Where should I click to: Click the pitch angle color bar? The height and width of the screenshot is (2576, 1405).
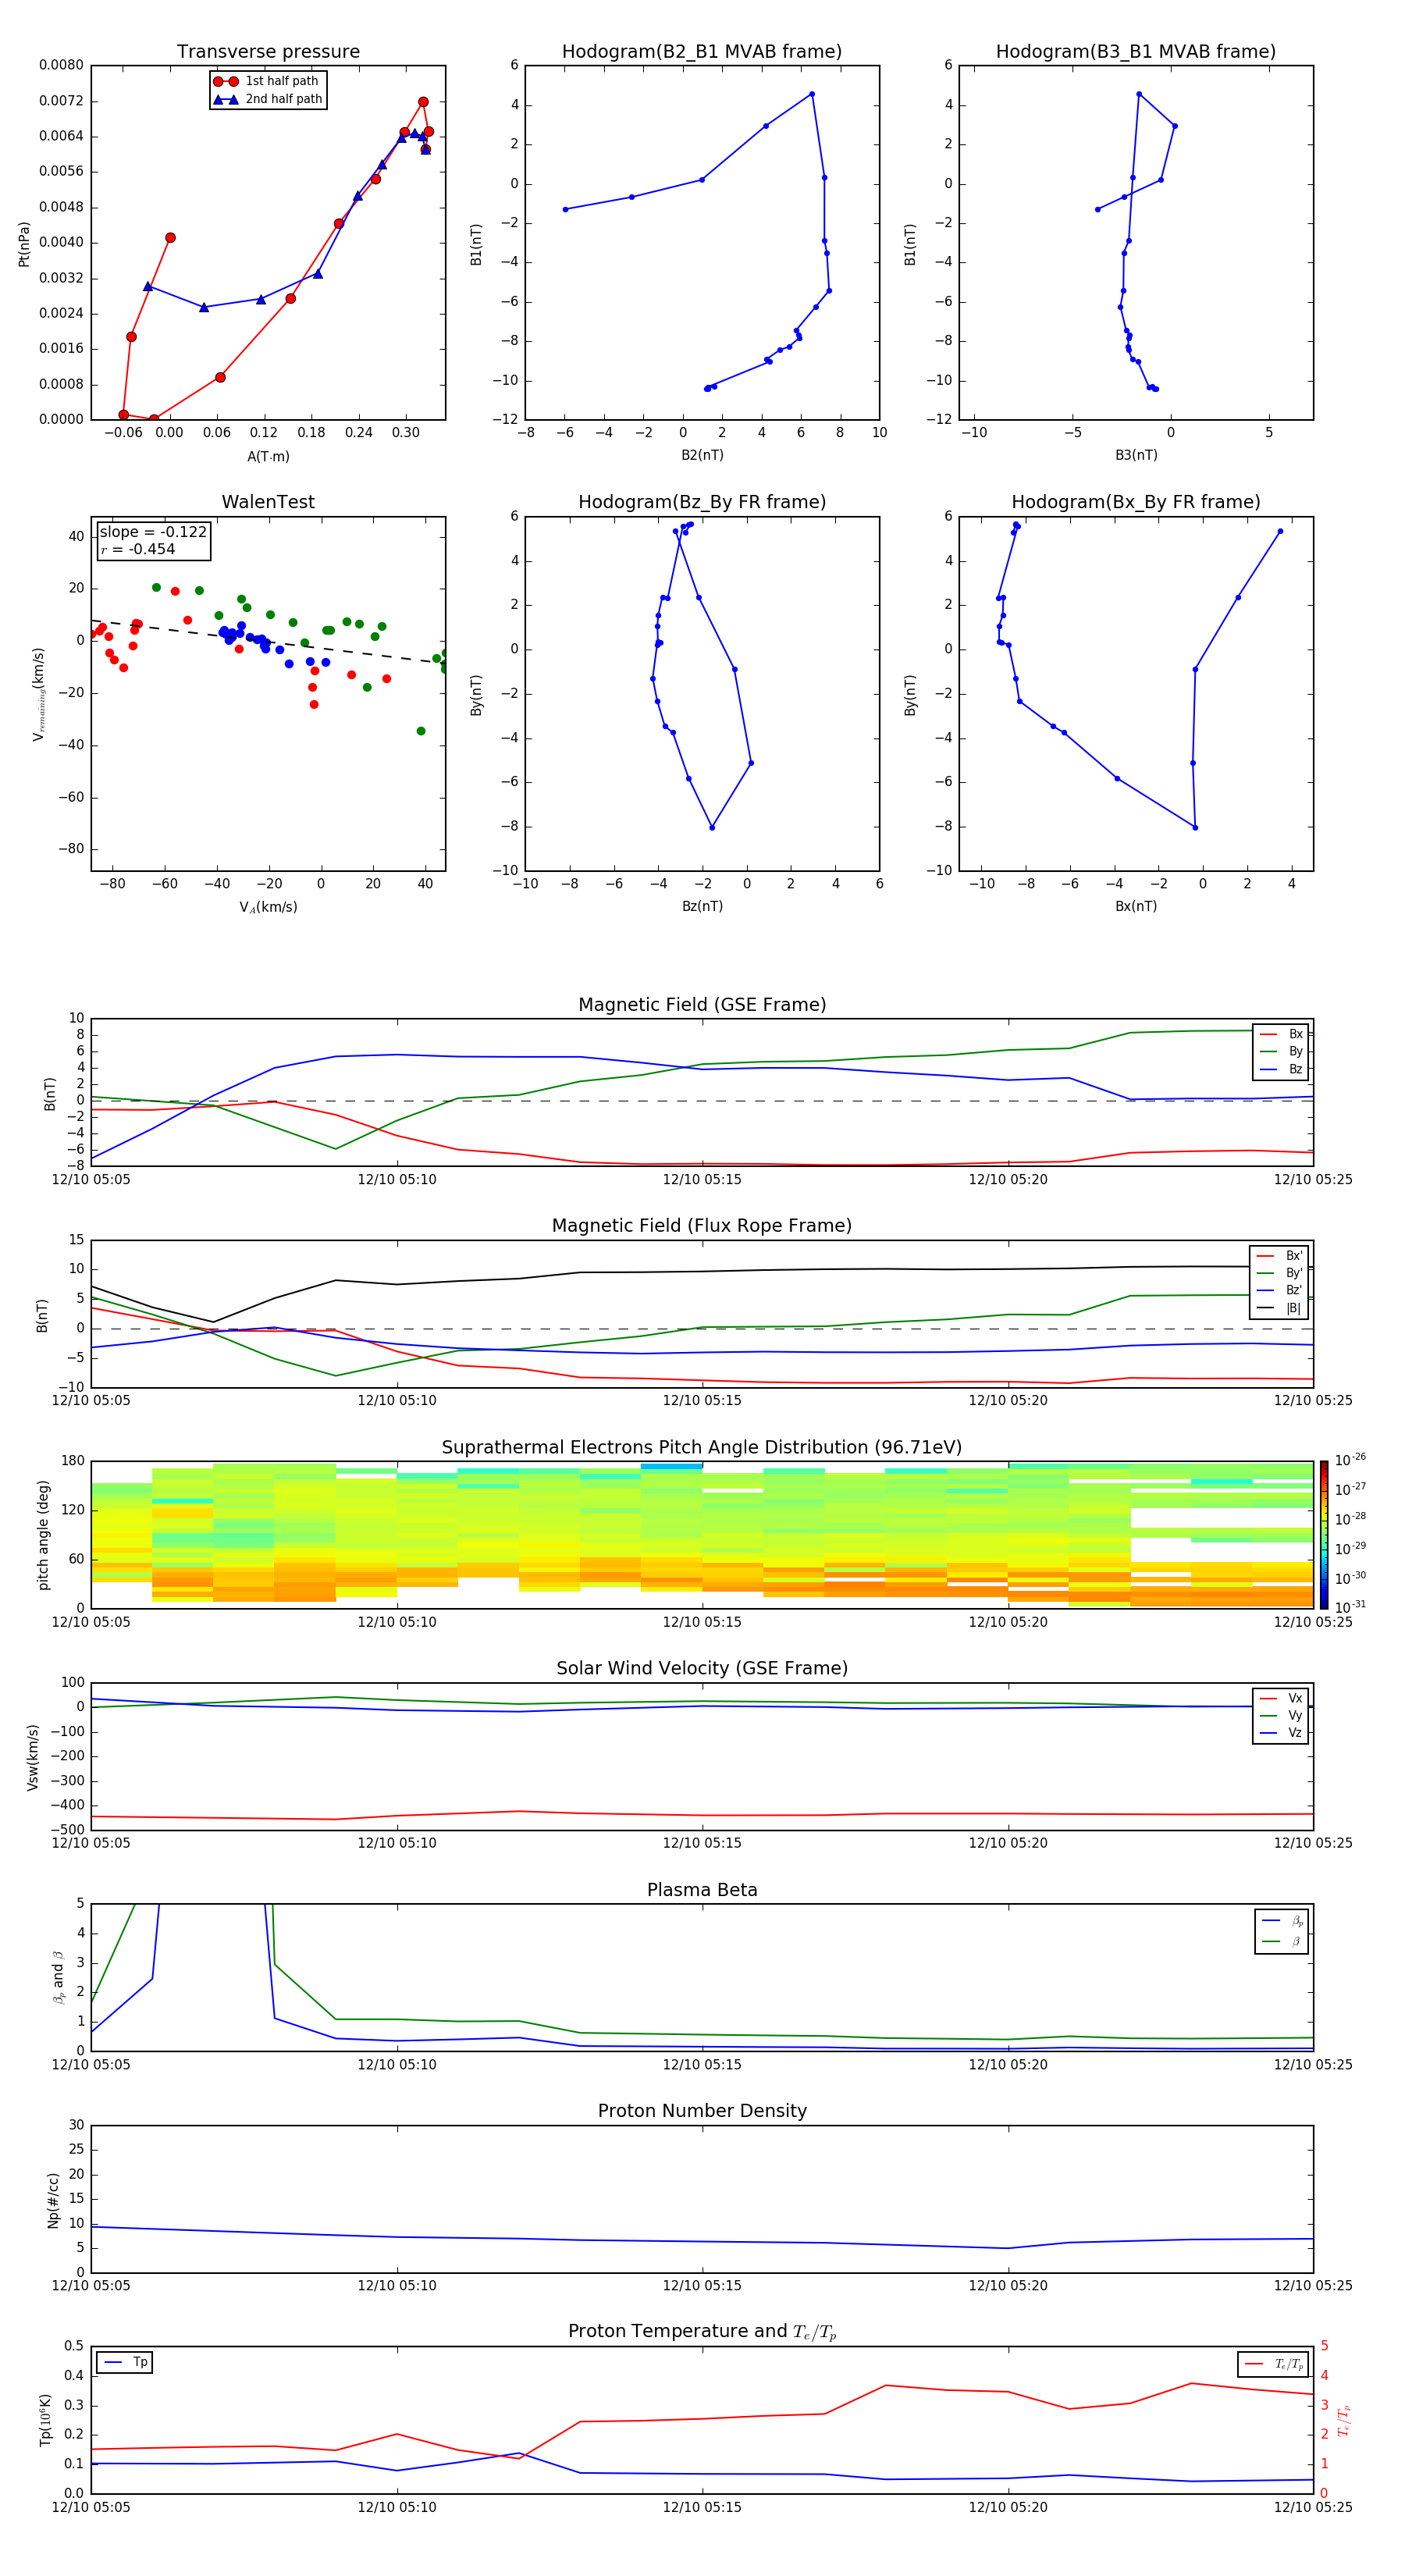[x=1324, y=1535]
